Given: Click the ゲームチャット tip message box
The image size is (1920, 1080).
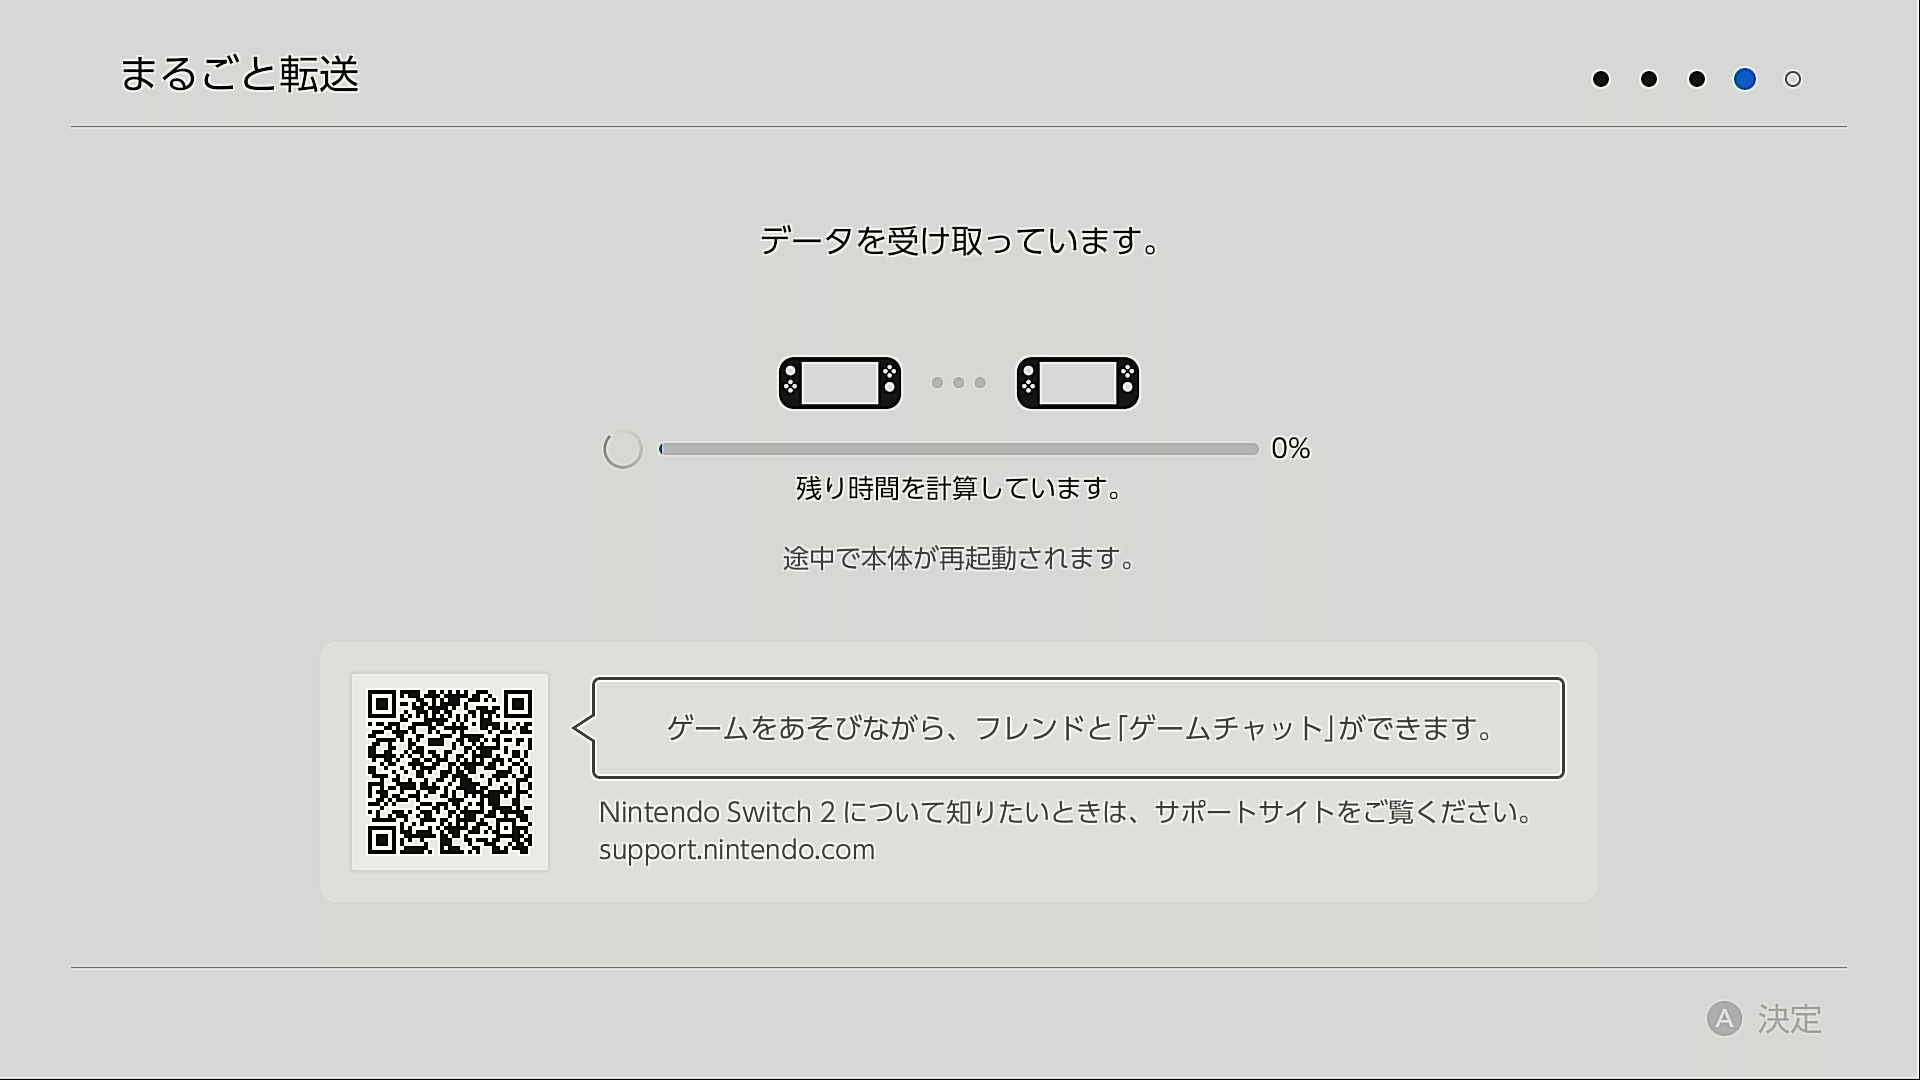Looking at the screenshot, I should (1078, 728).
